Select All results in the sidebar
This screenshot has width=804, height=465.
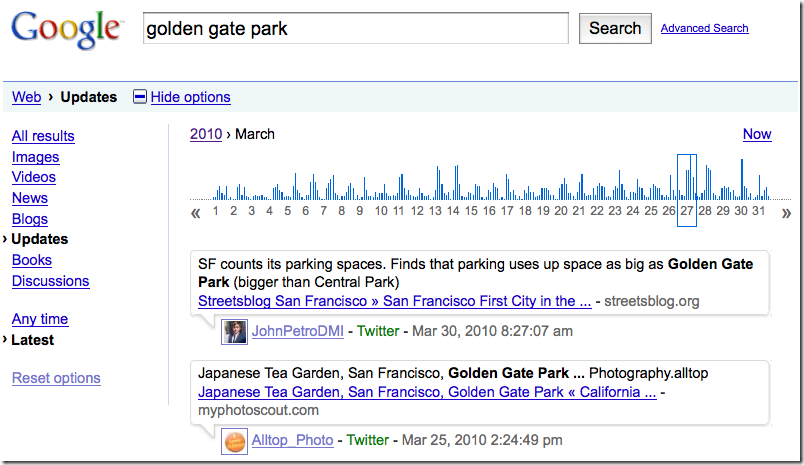click(43, 136)
